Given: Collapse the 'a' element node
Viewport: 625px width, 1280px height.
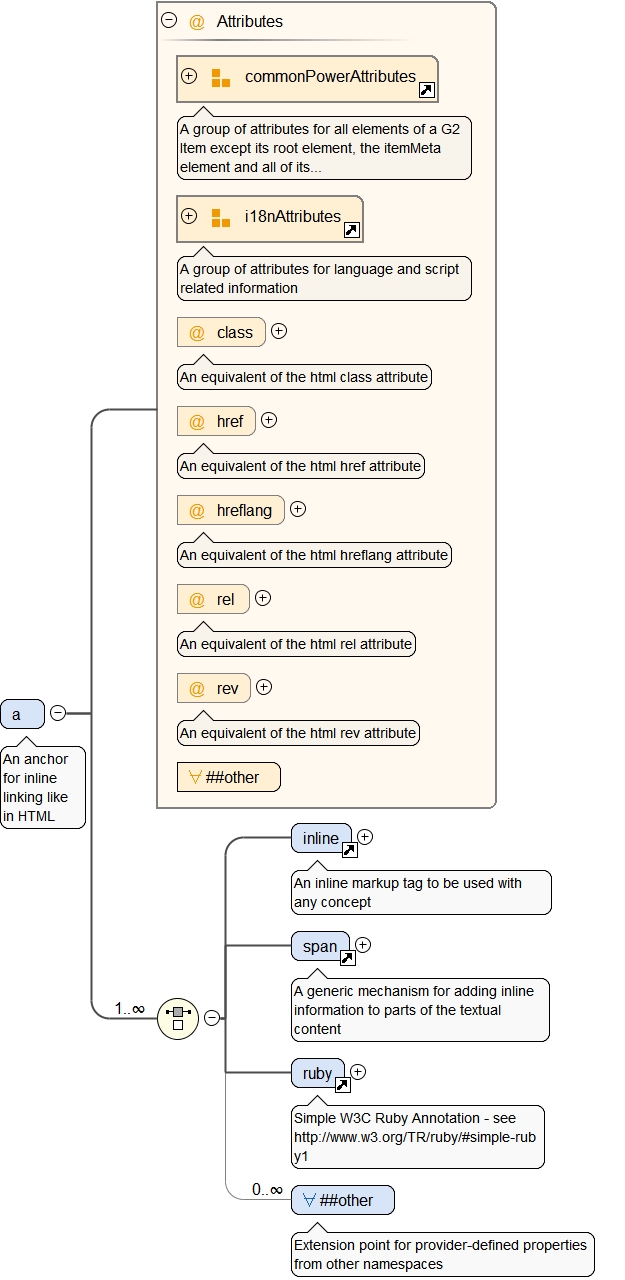Looking at the screenshot, I should (x=58, y=713).
